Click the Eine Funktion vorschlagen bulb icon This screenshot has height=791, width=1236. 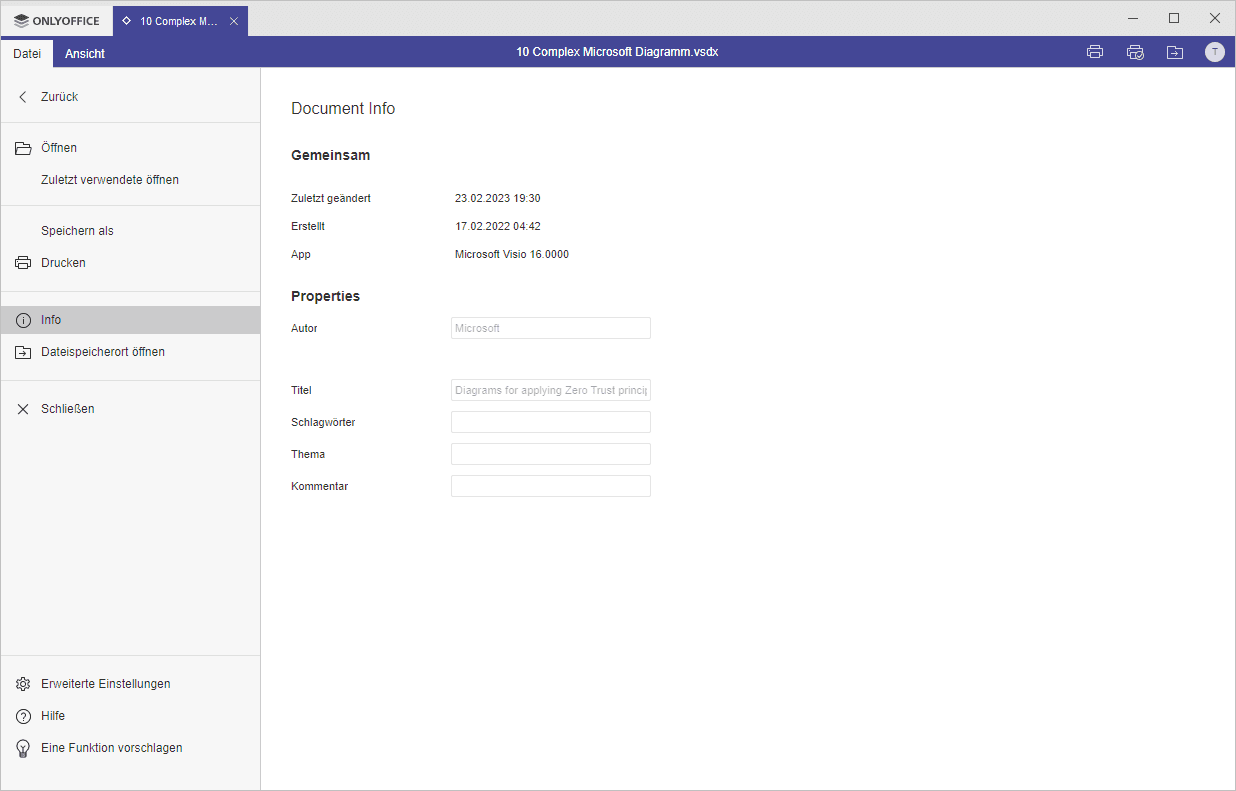(x=23, y=748)
